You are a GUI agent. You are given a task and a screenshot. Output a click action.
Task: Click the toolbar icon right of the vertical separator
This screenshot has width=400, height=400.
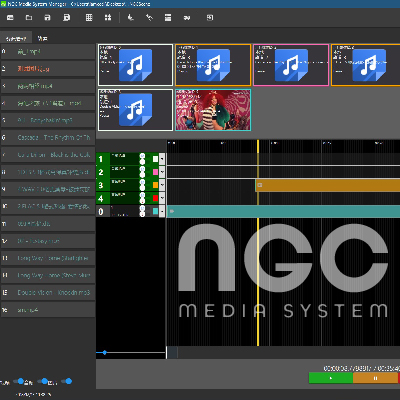coord(131,18)
